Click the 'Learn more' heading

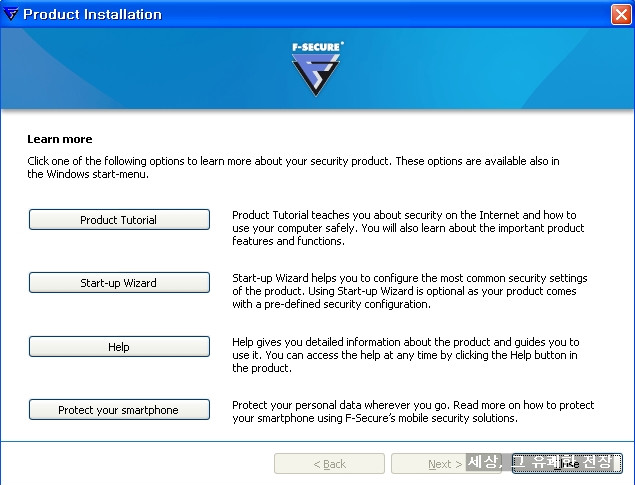(60, 139)
